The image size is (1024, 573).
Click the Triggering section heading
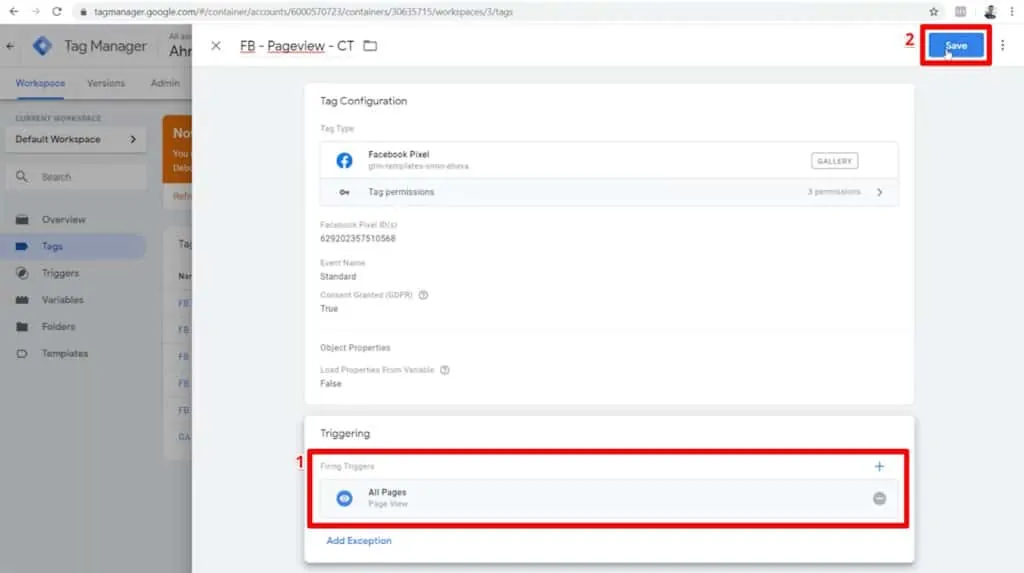(345, 434)
